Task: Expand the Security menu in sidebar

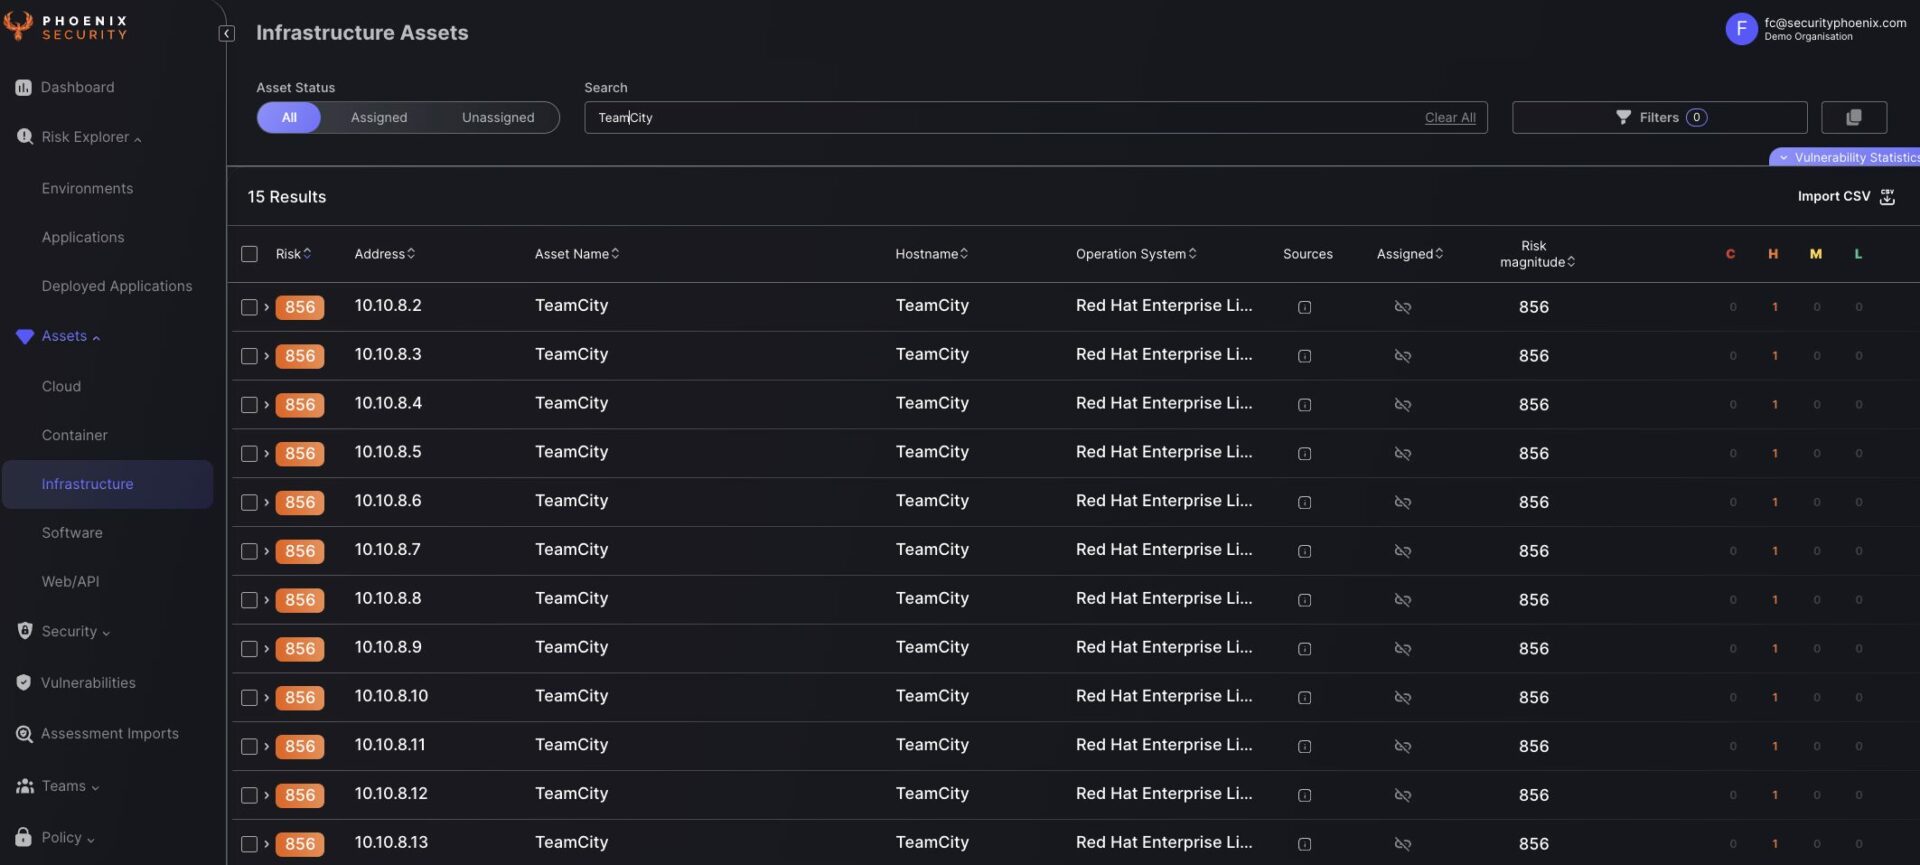Action: pos(69,632)
